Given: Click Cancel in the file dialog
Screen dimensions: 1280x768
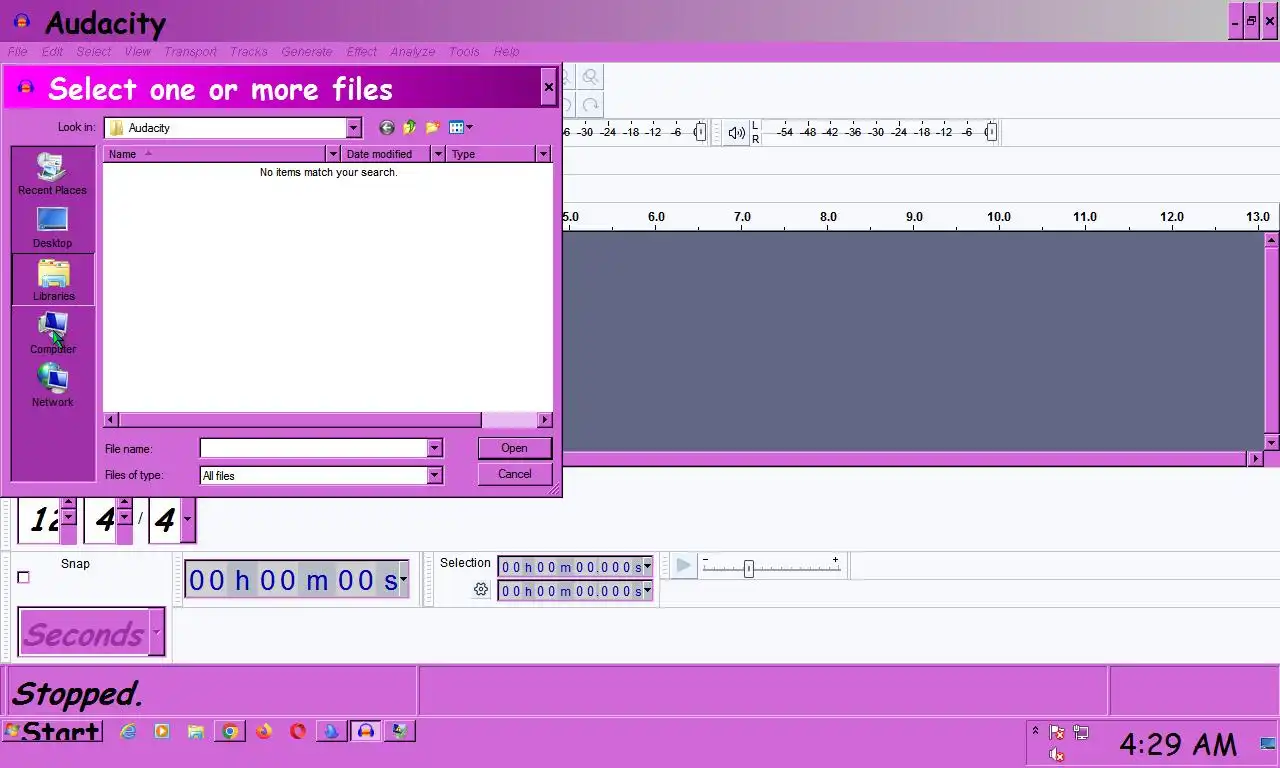Looking at the screenshot, I should [x=514, y=474].
